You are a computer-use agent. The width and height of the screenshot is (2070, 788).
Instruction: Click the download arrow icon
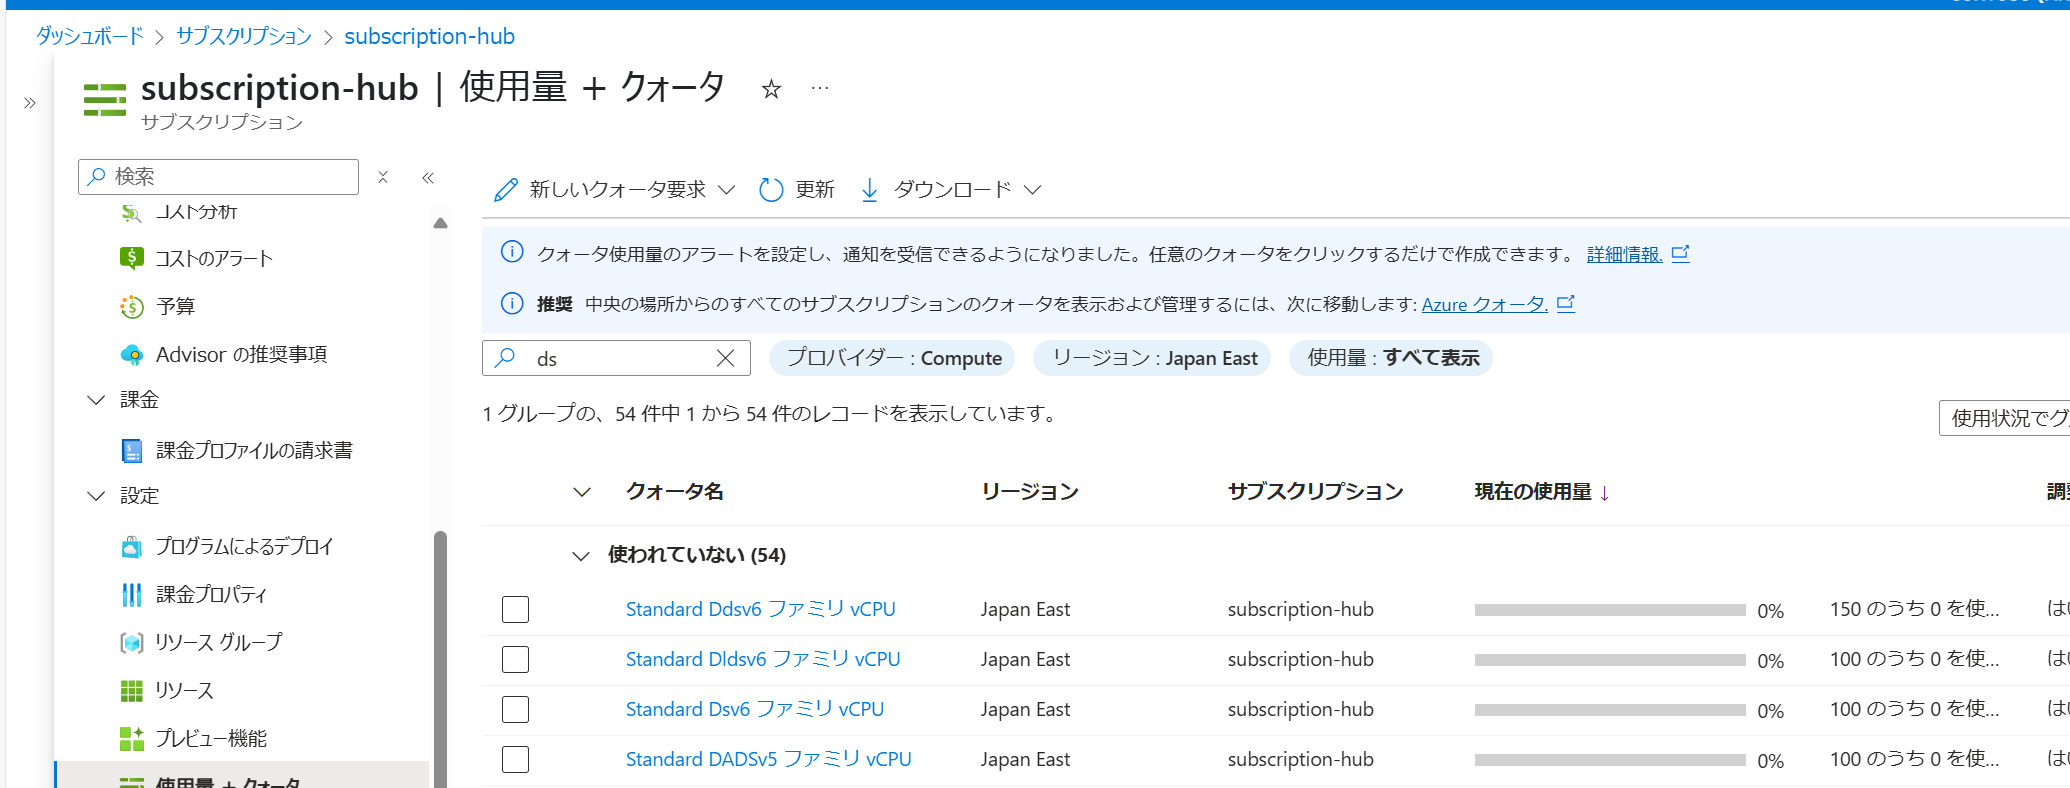tap(870, 189)
